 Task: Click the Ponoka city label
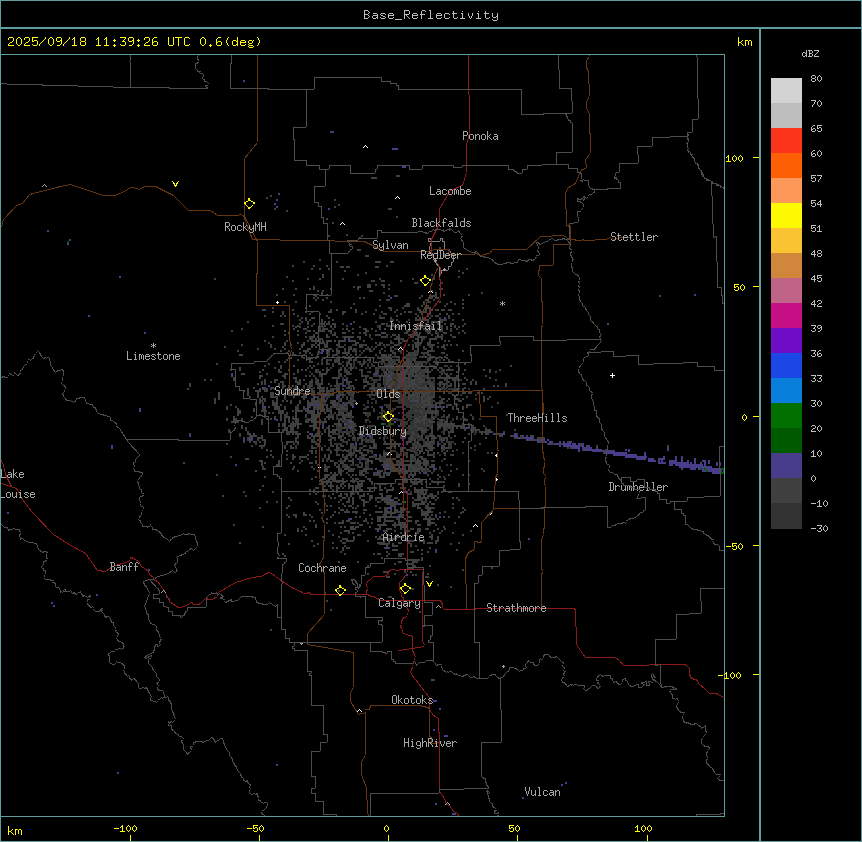click(480, 136)
